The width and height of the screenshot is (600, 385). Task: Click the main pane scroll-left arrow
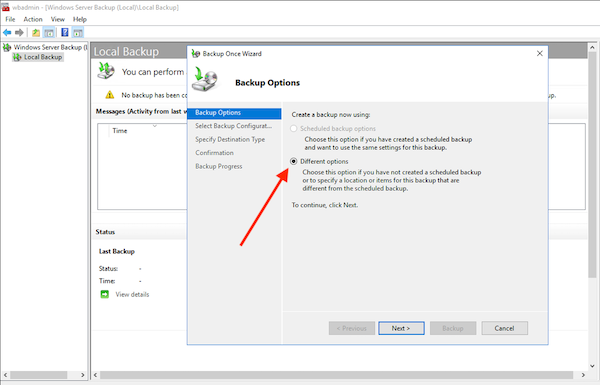point(96,375)
